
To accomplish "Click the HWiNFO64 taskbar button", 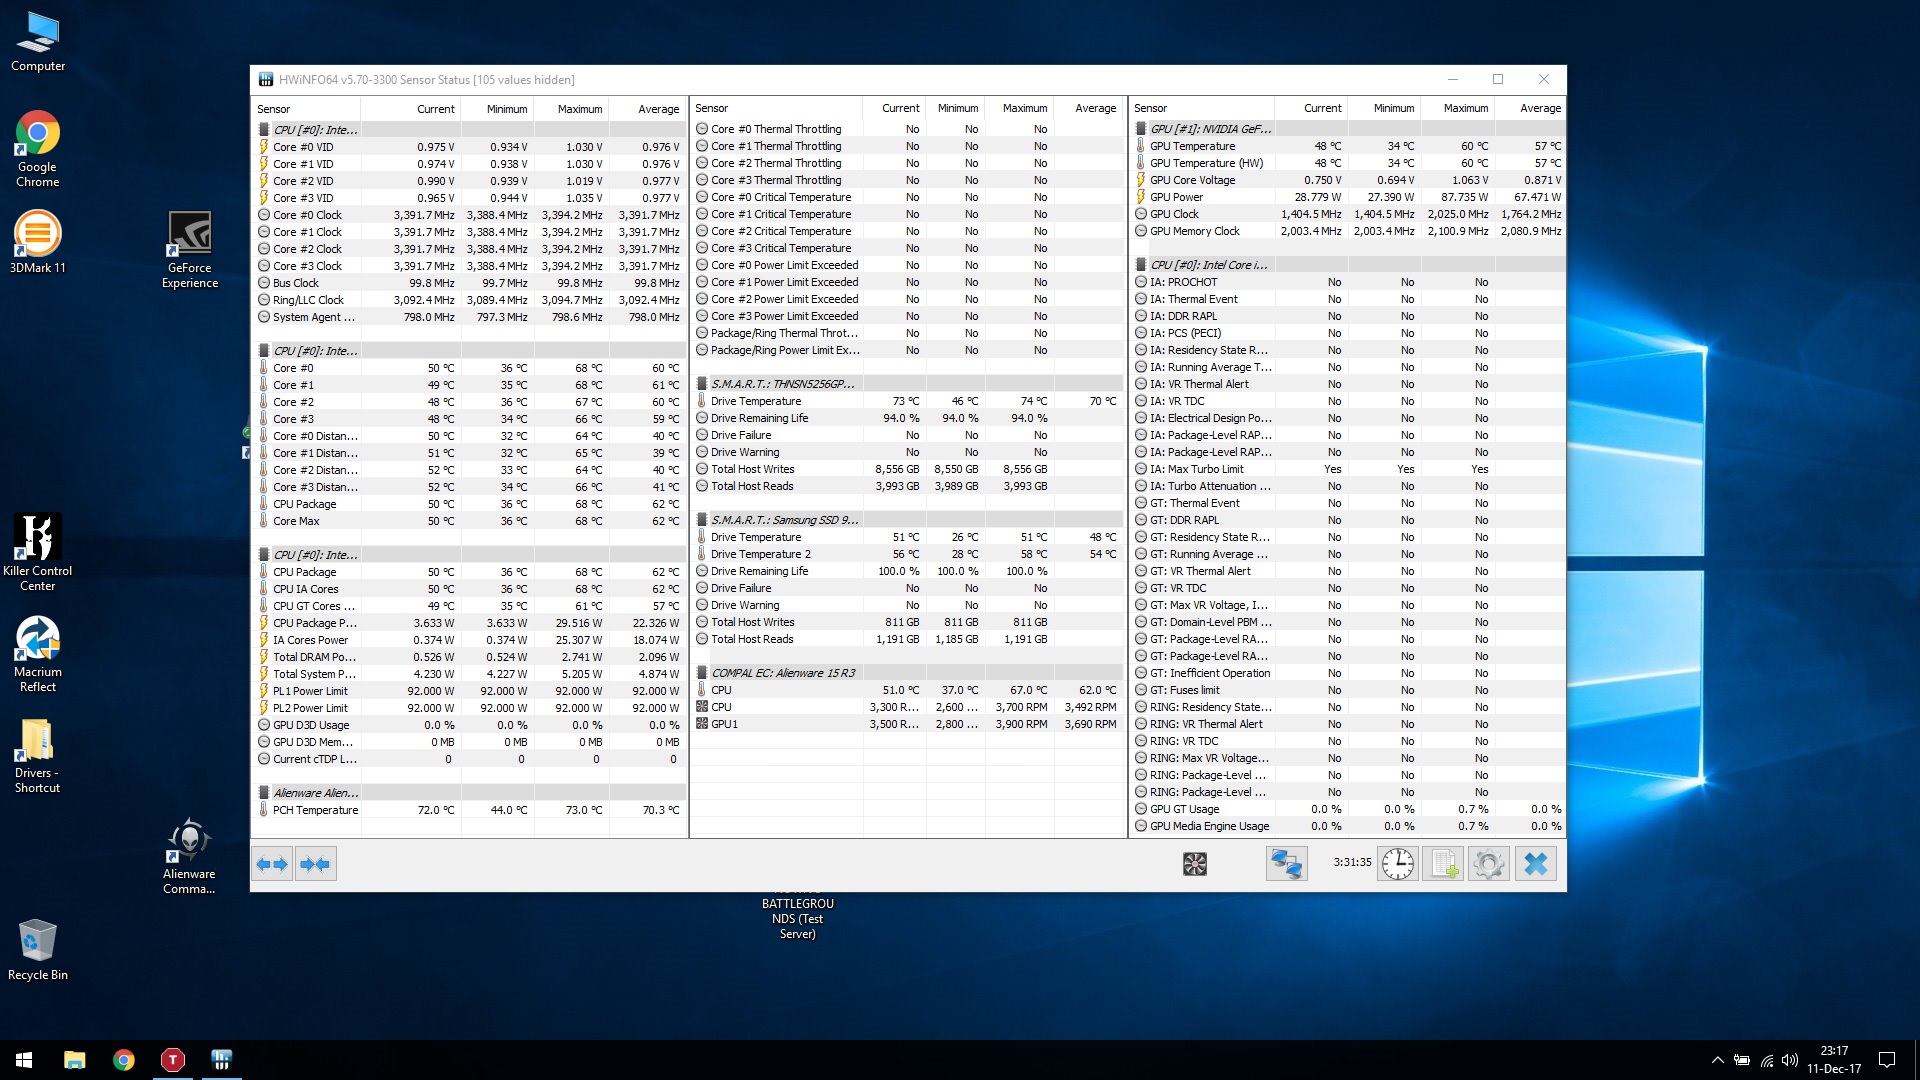I will point(222,1060).
